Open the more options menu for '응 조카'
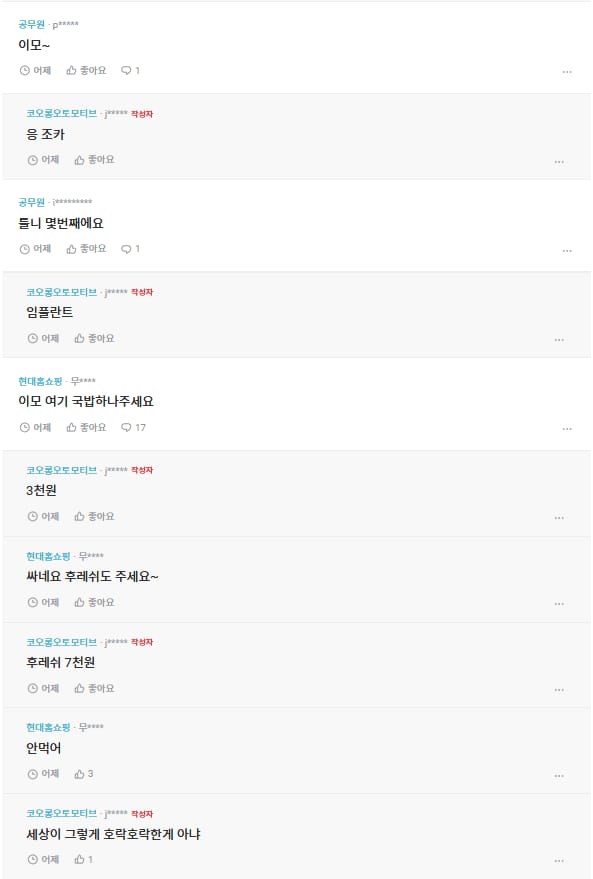This screenshot has width=593, height=879. 559,161
